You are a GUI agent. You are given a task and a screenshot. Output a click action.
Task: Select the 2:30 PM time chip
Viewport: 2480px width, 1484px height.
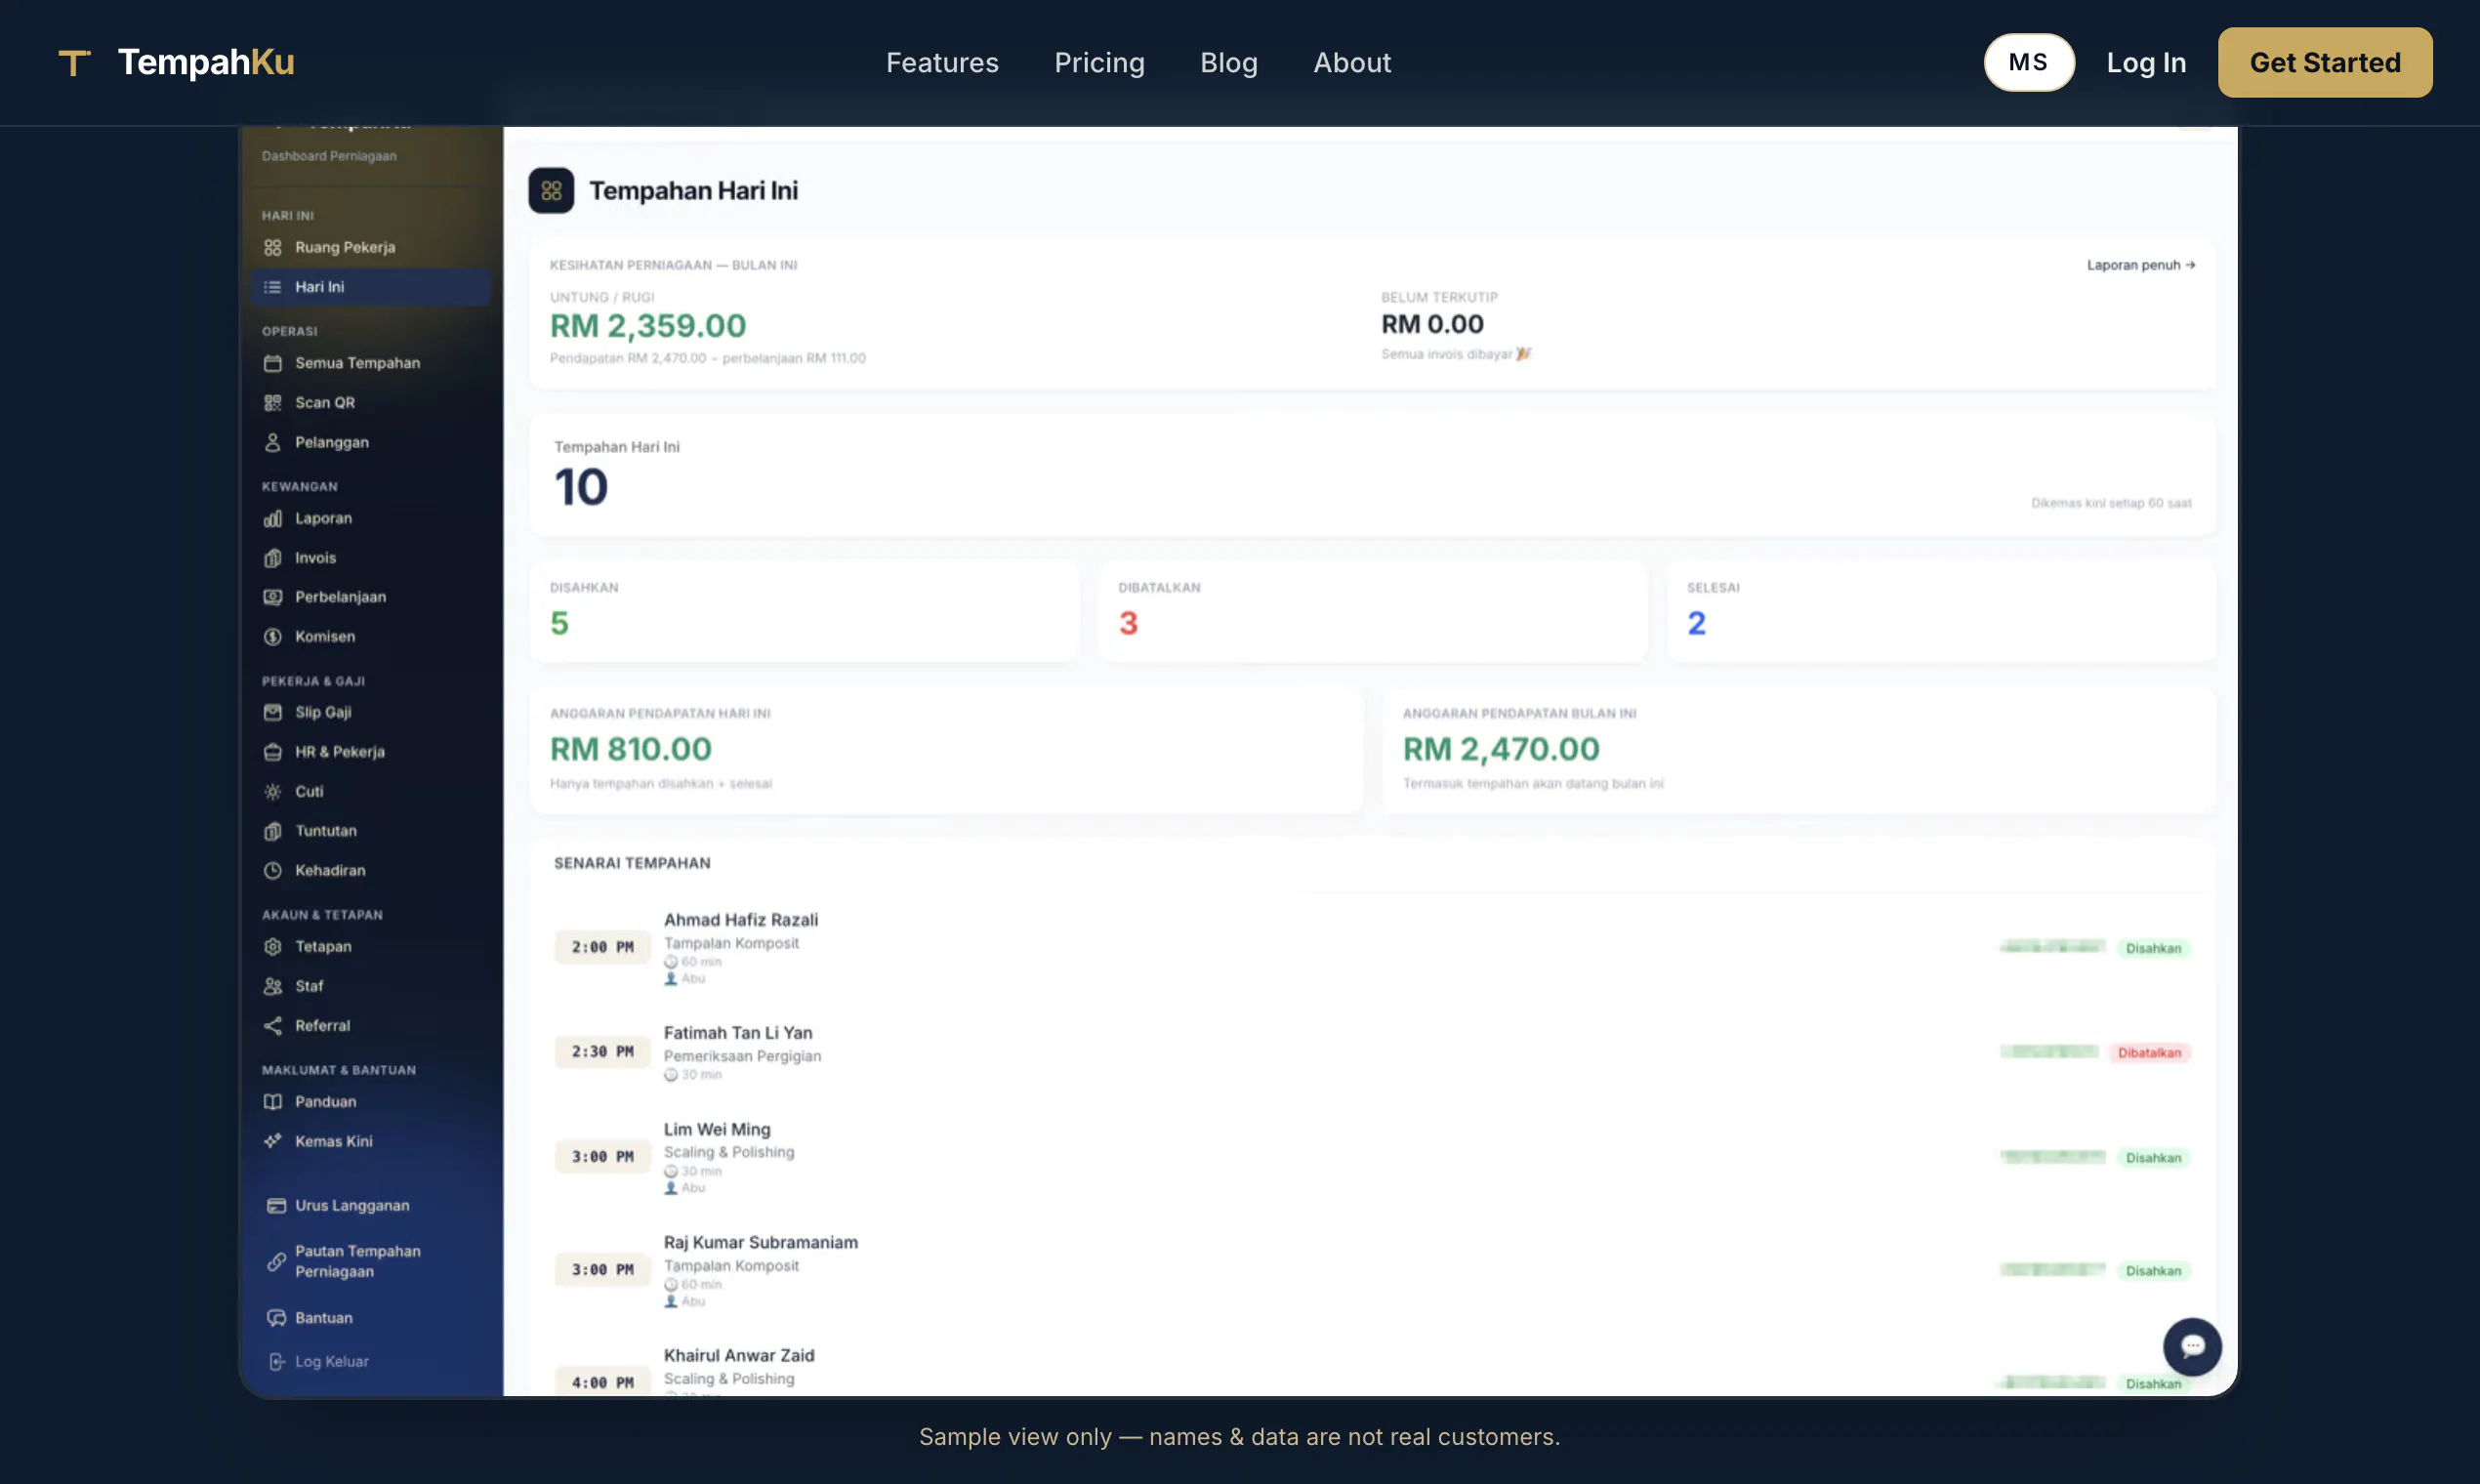602,1052
